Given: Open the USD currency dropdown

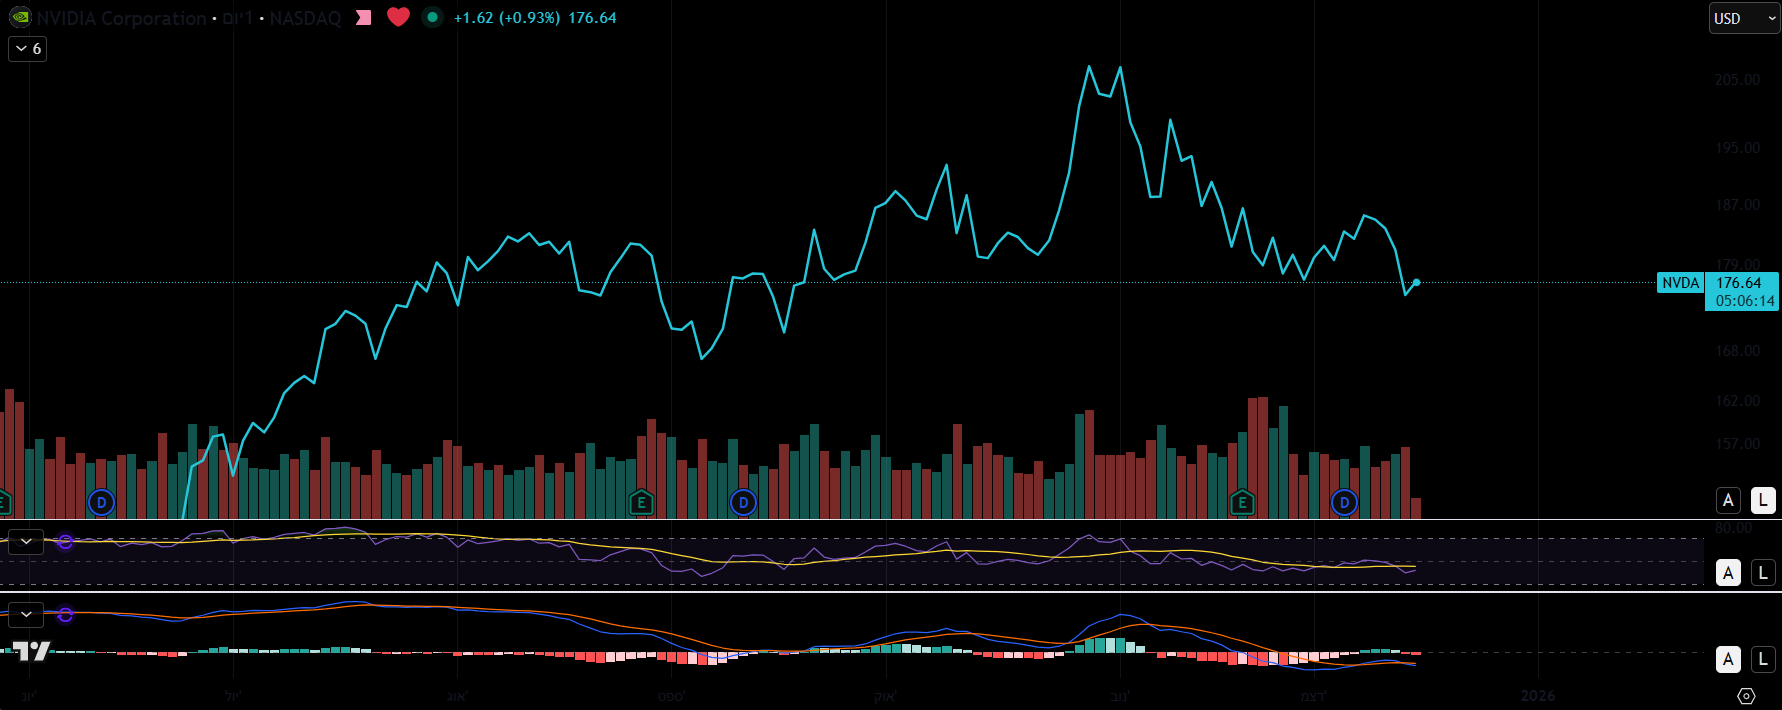Looking at the screenshot, I should [x=1743, y=18].
